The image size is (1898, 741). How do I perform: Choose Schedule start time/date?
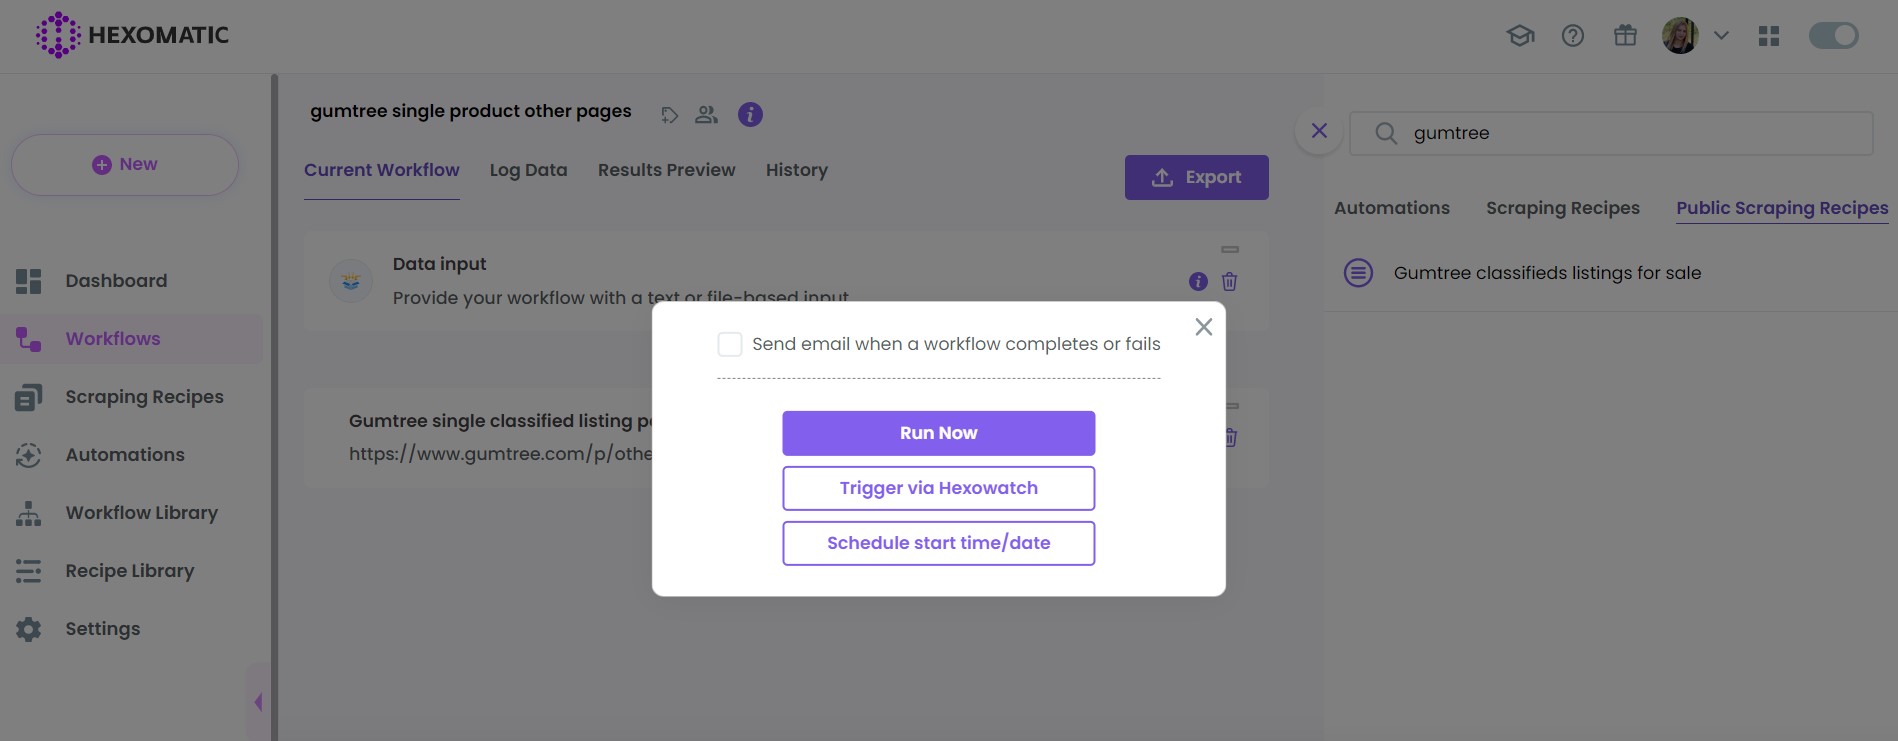(938, 543)
